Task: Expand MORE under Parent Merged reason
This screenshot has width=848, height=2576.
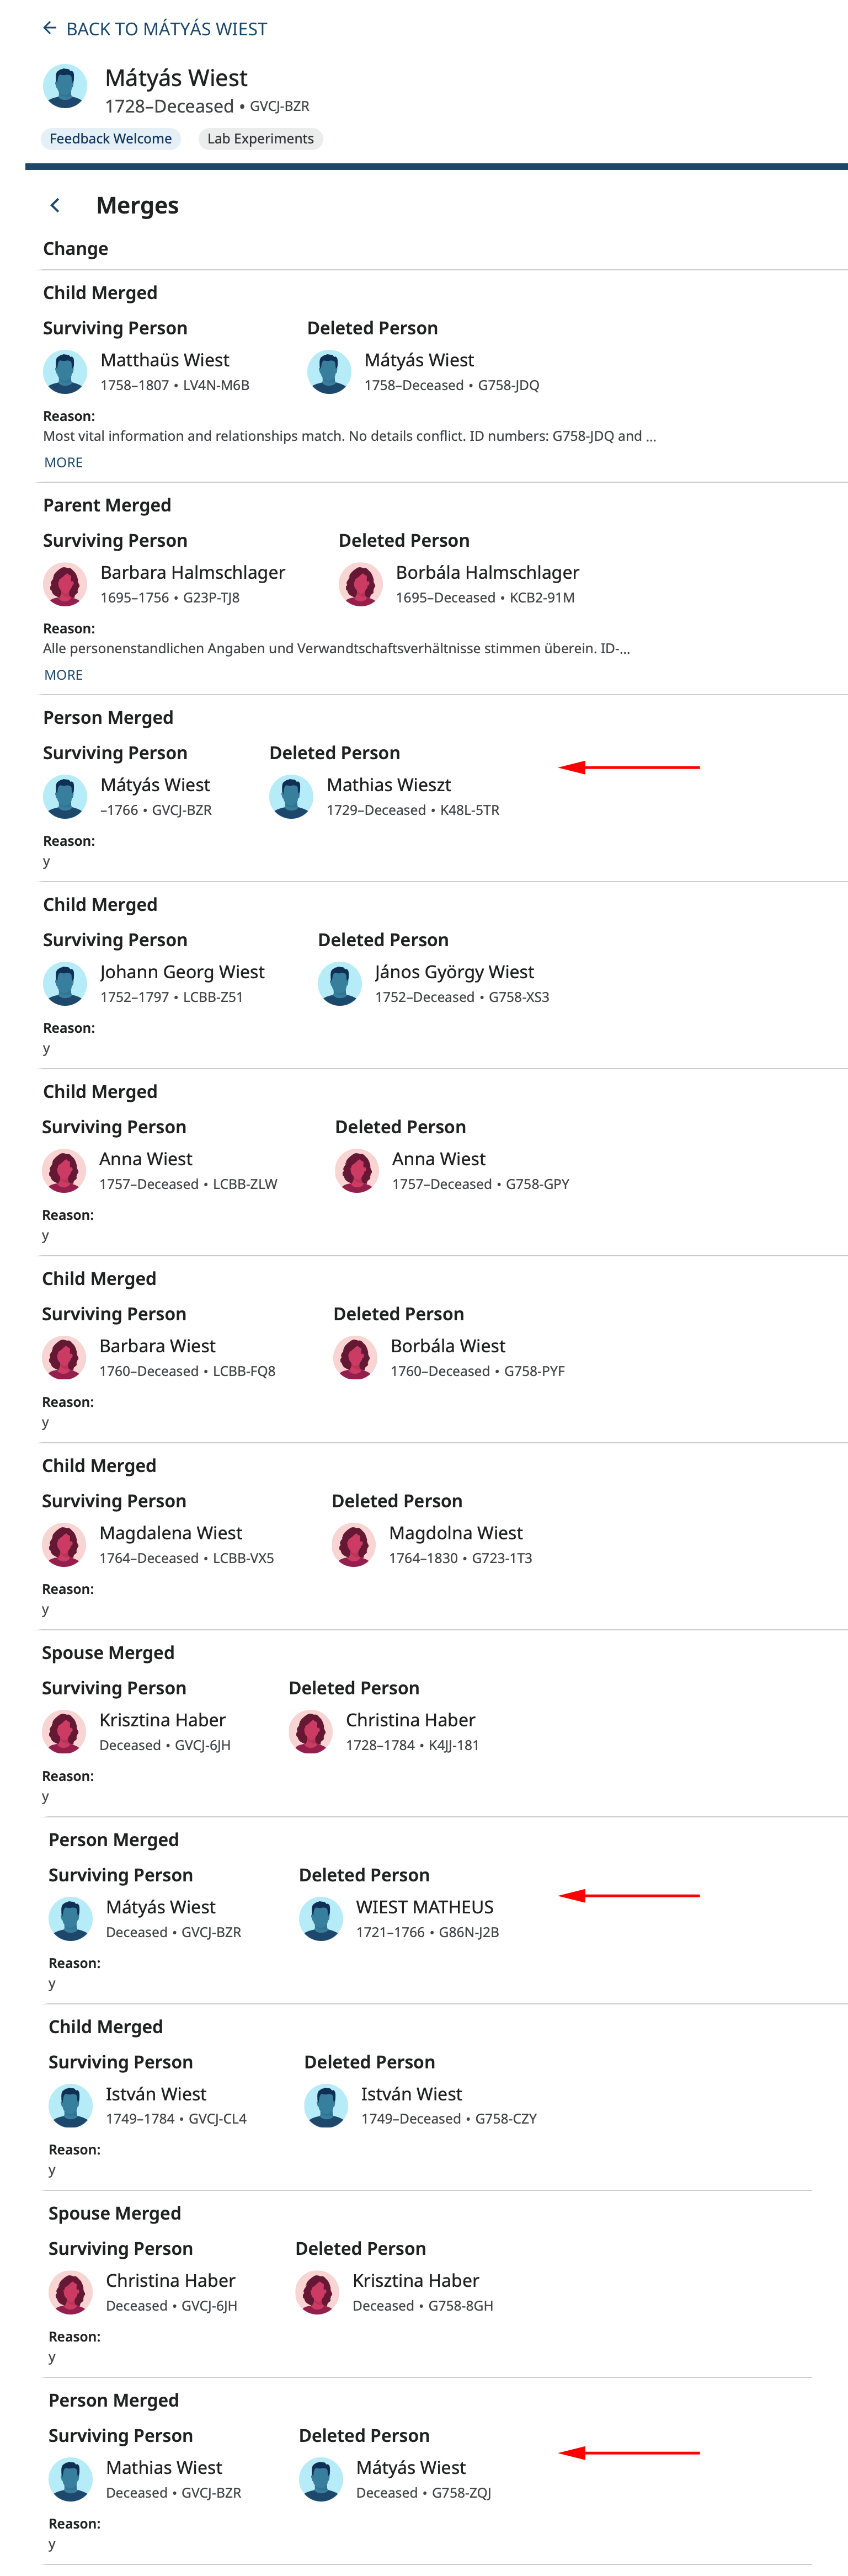Action: (63, 675)
